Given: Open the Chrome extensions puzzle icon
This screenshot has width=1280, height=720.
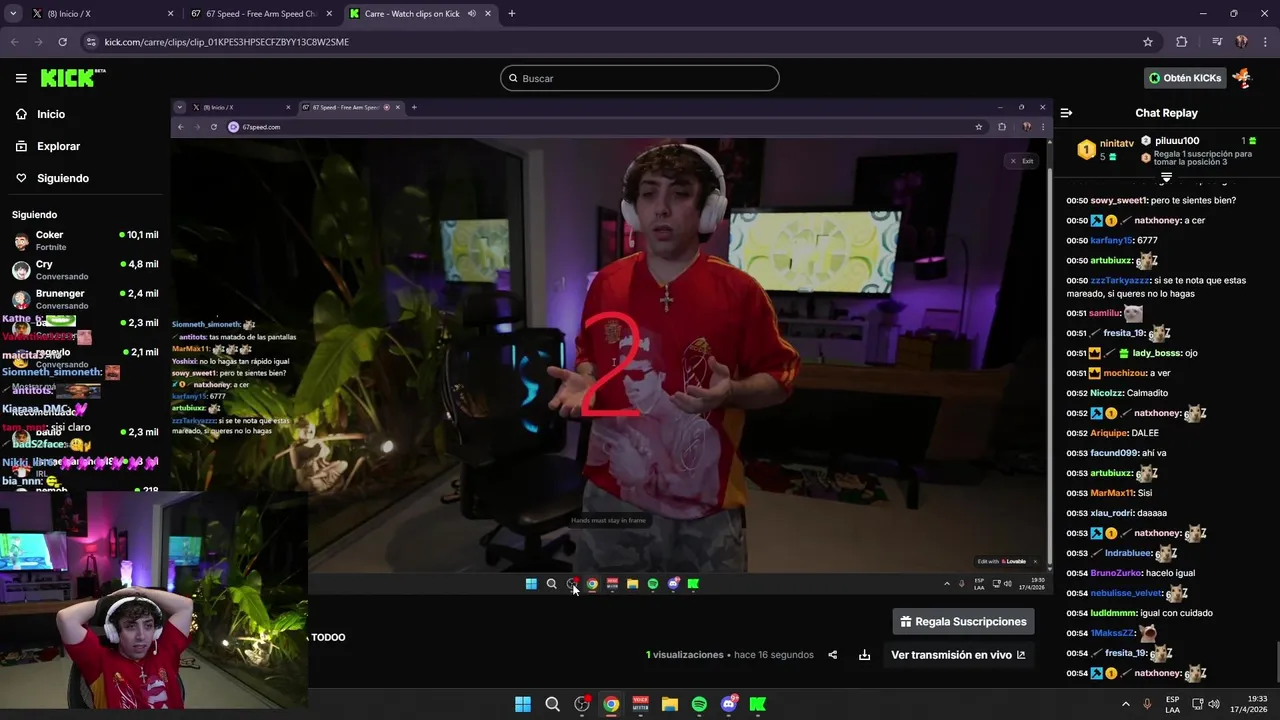Looking at the screenshot, I should coord(1182,42).
